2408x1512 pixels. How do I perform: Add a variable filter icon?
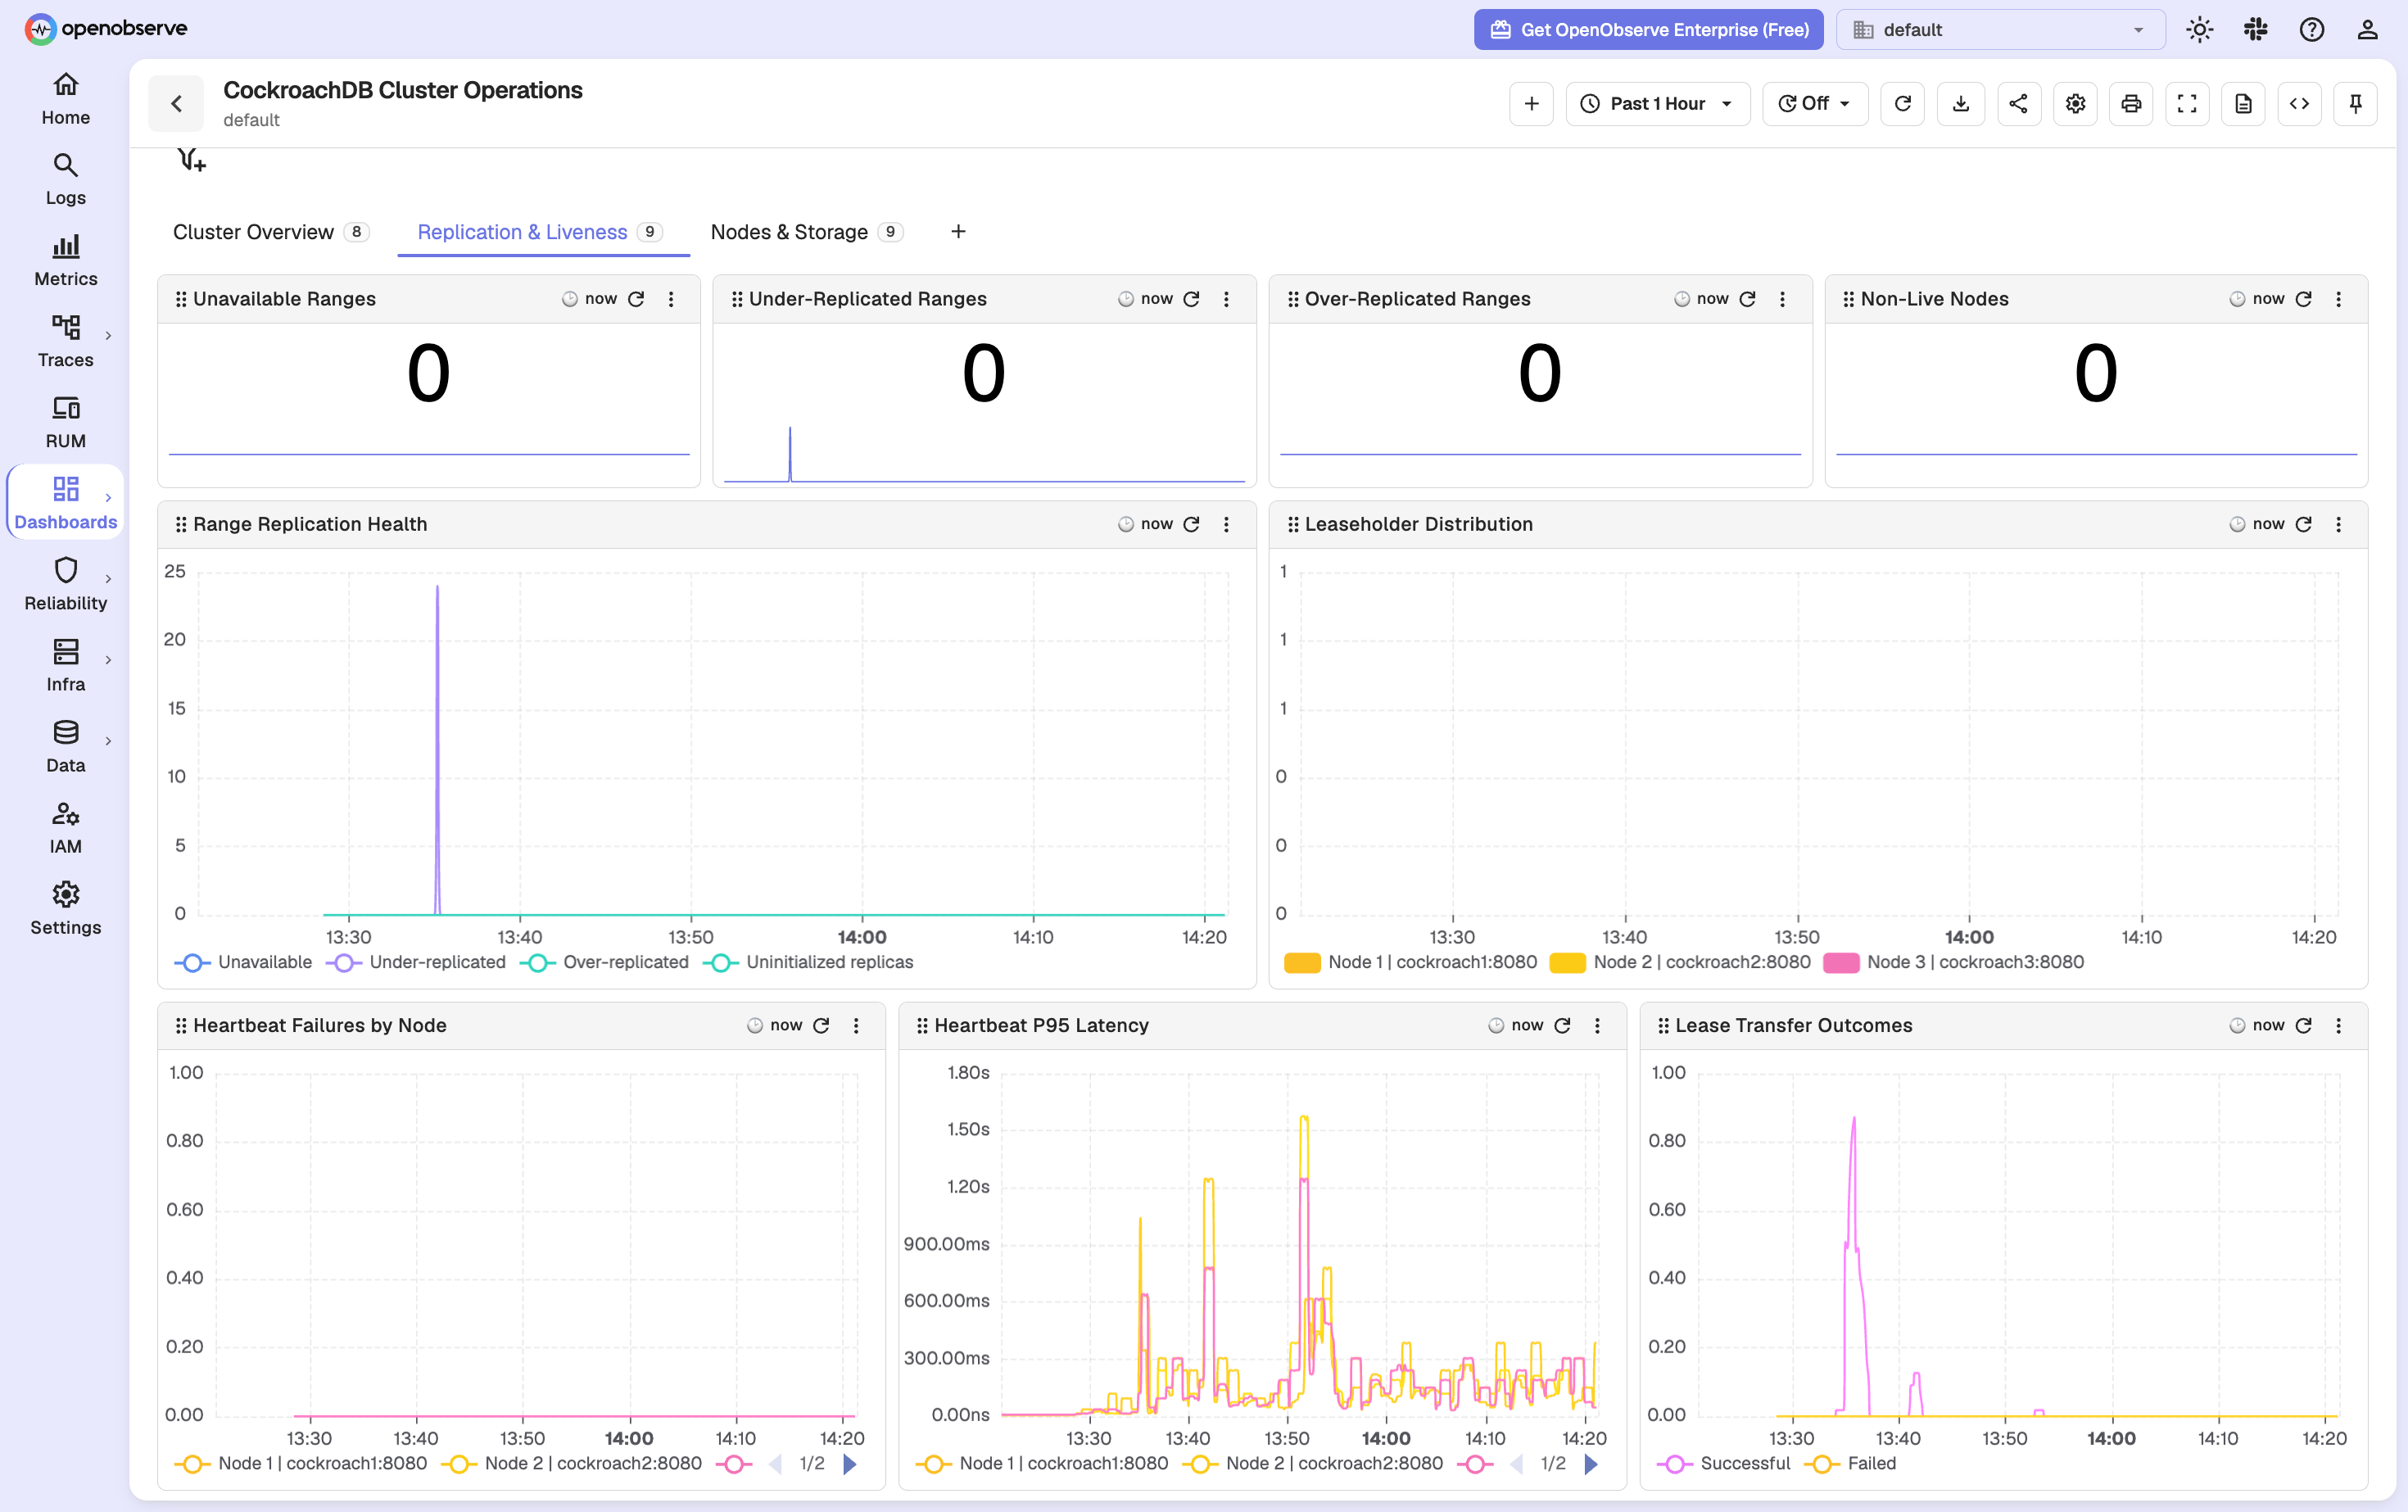click(x=191, y=160)
